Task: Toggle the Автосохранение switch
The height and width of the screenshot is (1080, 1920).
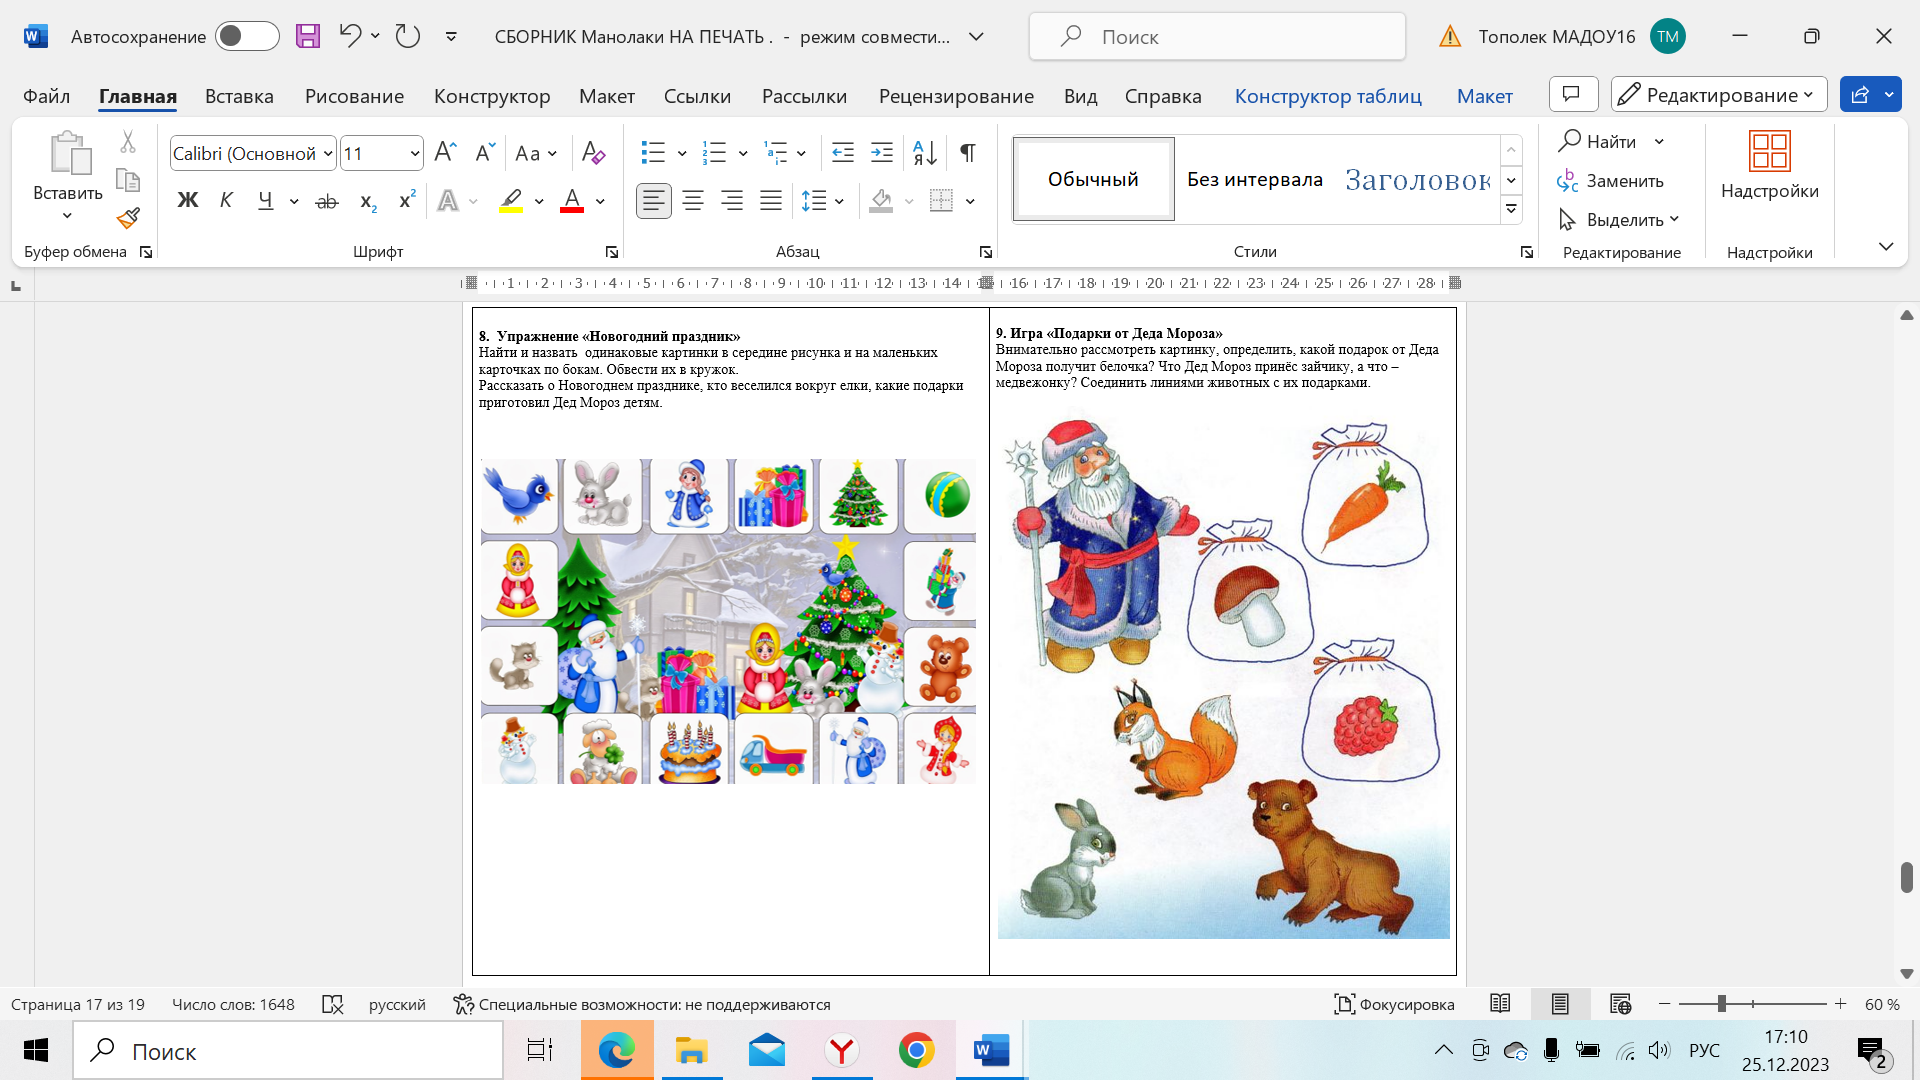Action: 247,37
